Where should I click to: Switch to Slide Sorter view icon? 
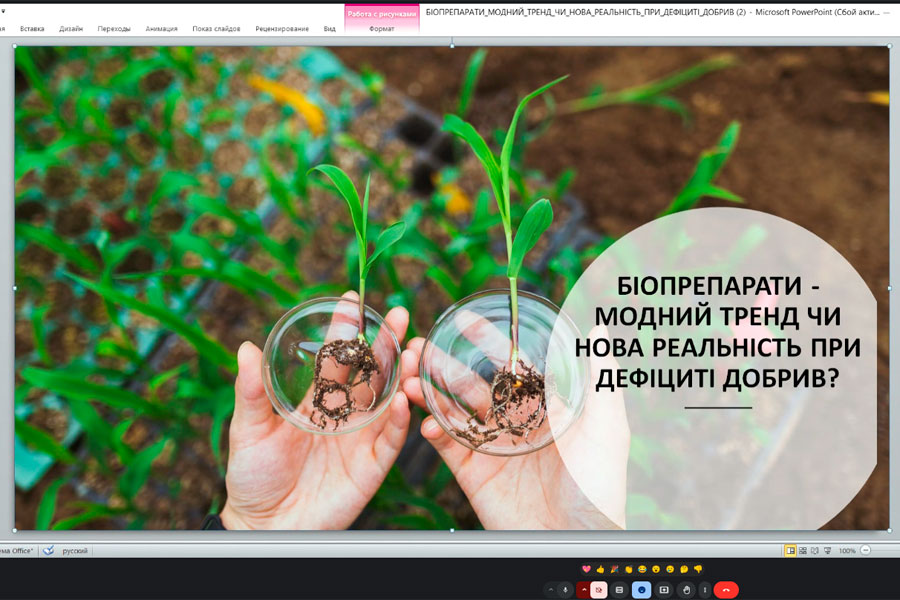(803, 551)
